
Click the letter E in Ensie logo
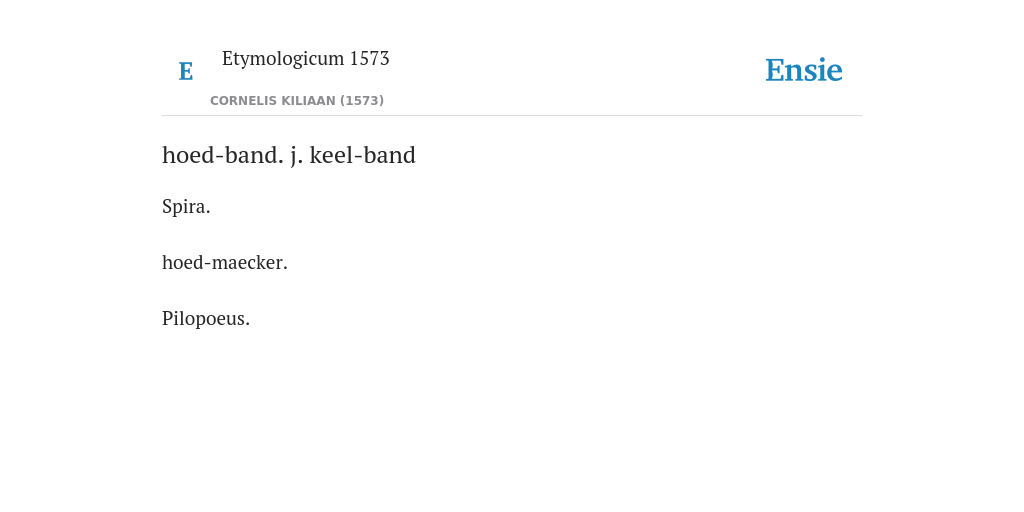pos(774,71)
